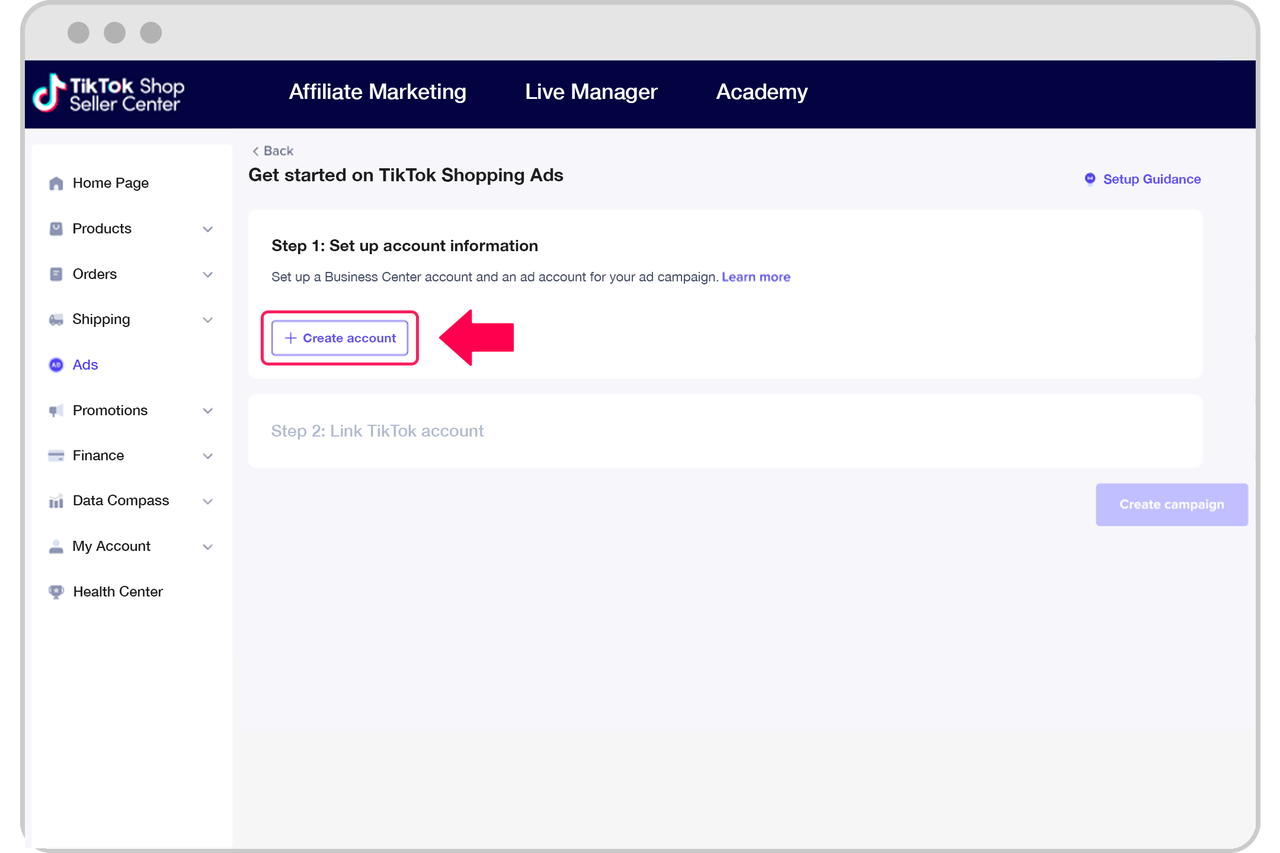Open the Live Manager tab

coord(591,92)
